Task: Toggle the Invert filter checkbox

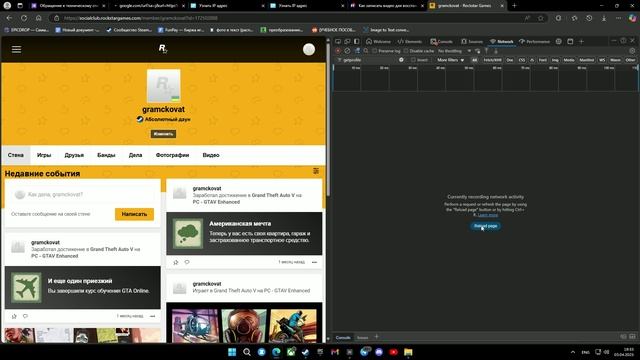Action: click(x=413, y=60)
